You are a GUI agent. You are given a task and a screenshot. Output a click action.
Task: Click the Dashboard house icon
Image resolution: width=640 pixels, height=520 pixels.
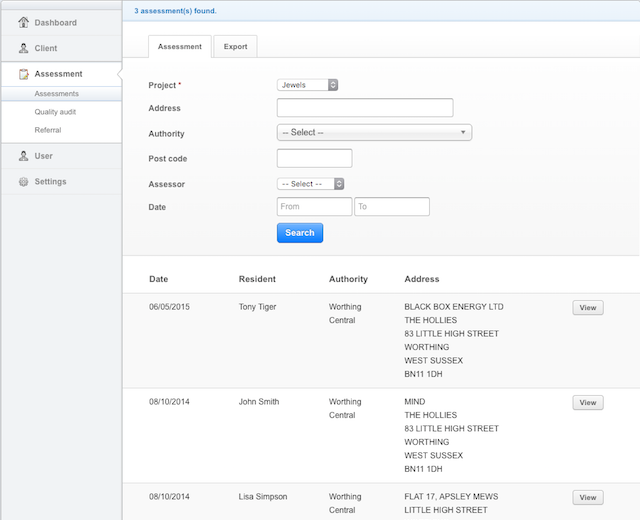24,22
